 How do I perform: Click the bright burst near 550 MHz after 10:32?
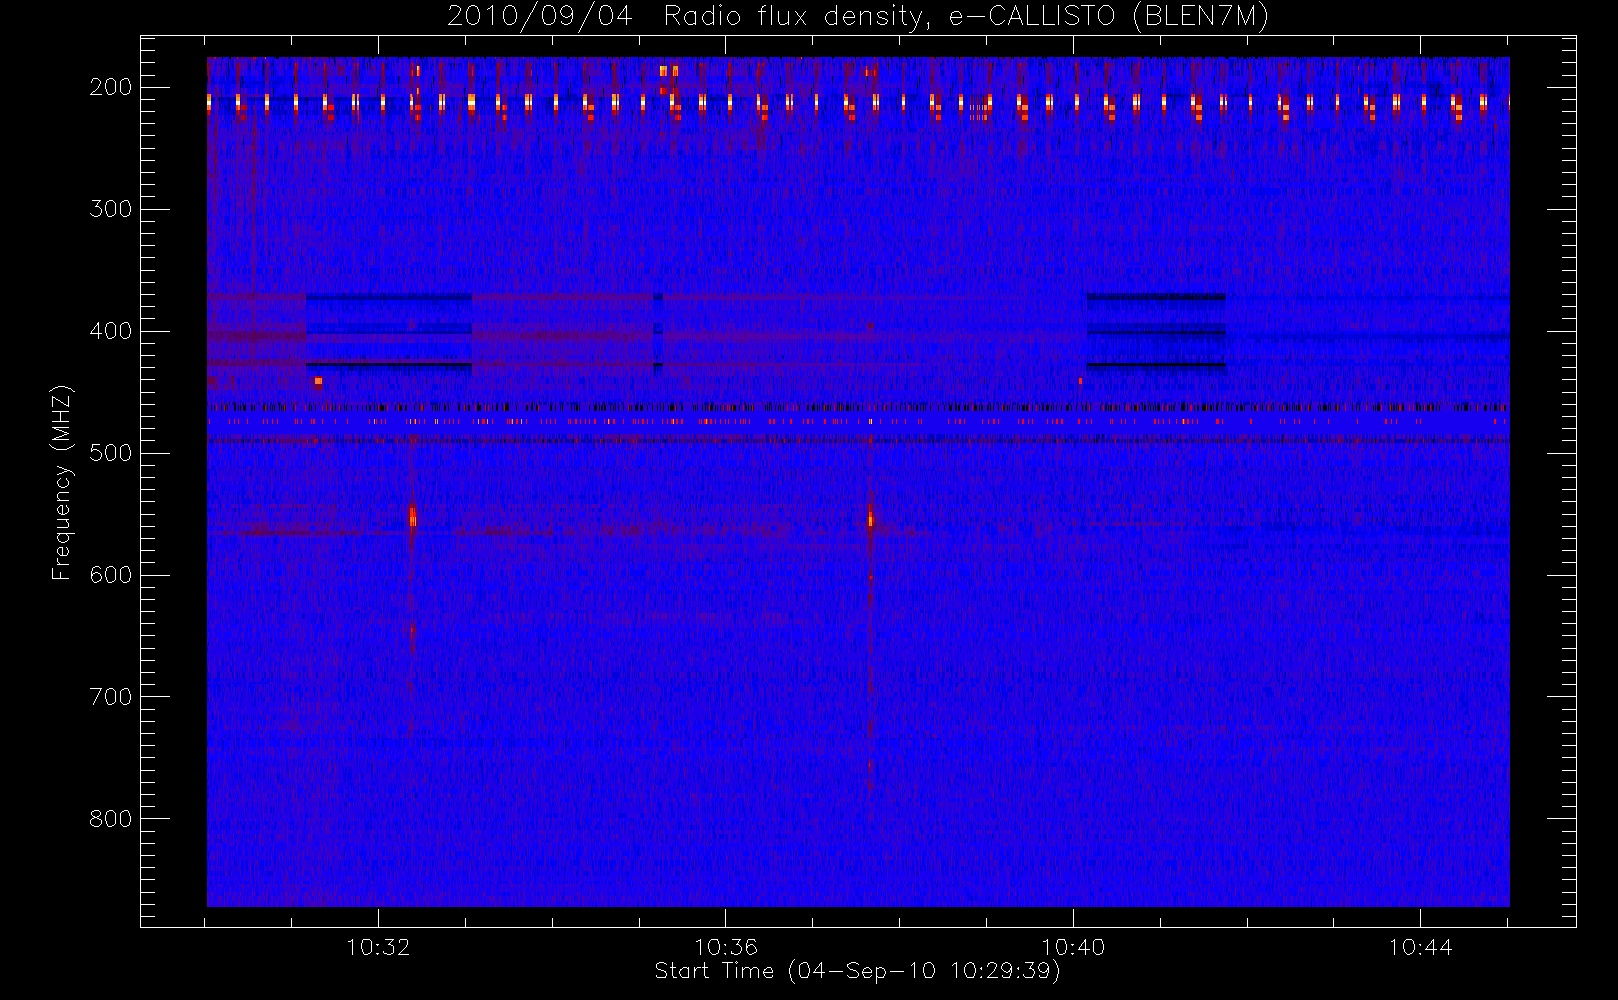pyautogui.click(x=412, y=515)
